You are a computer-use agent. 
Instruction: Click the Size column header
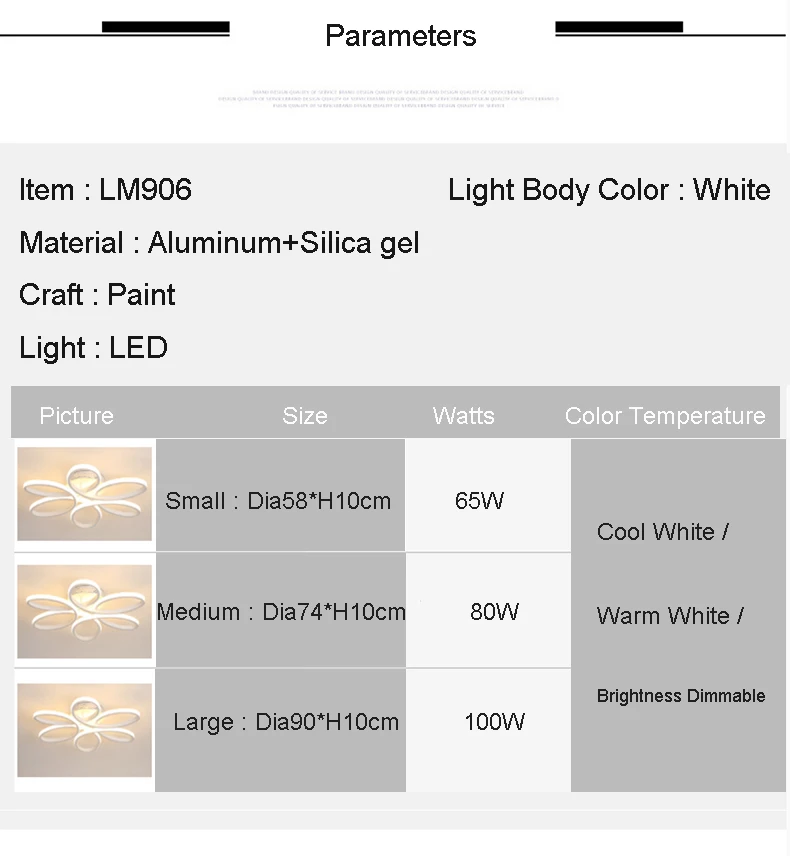tap(305, 416)
